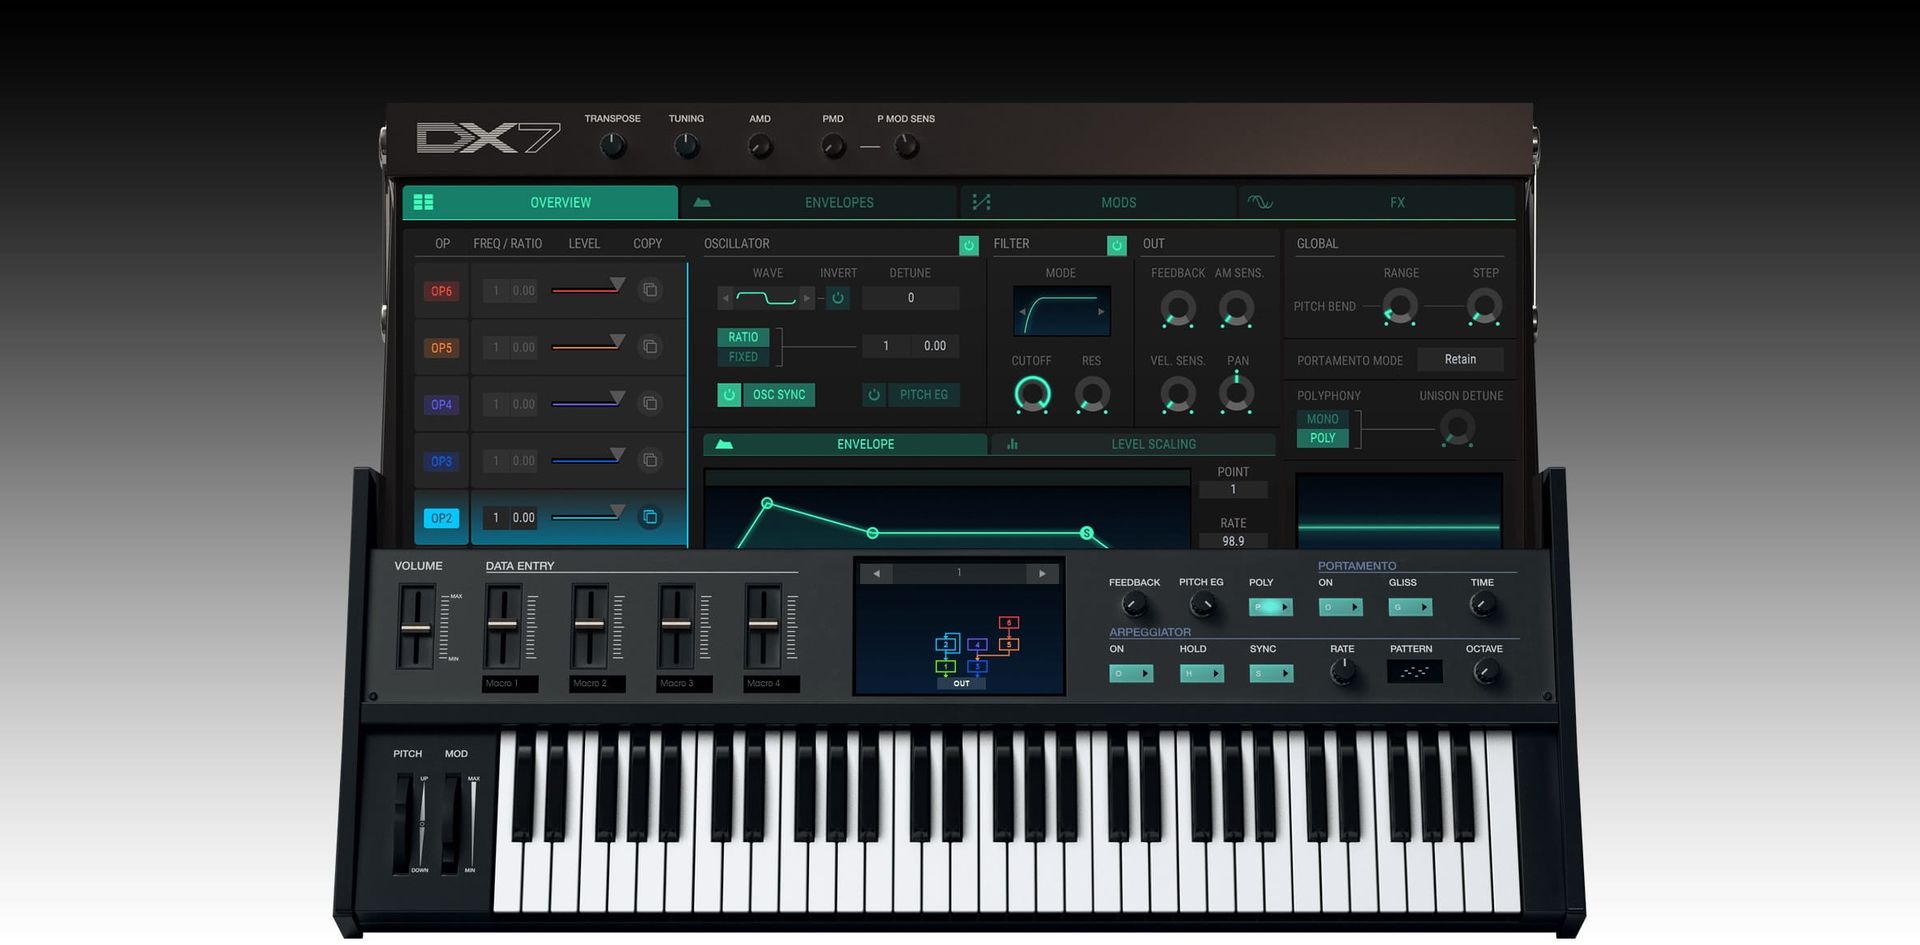Screen dimensions: 1920x945
Task: Open the Portamento Mode Retain dropdown
Action: 1460,360
